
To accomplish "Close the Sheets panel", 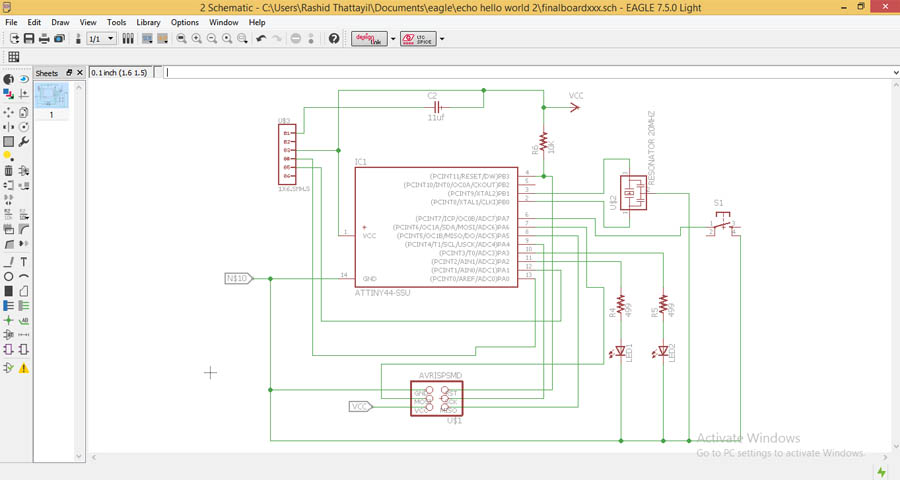I will tap(80, 72).
